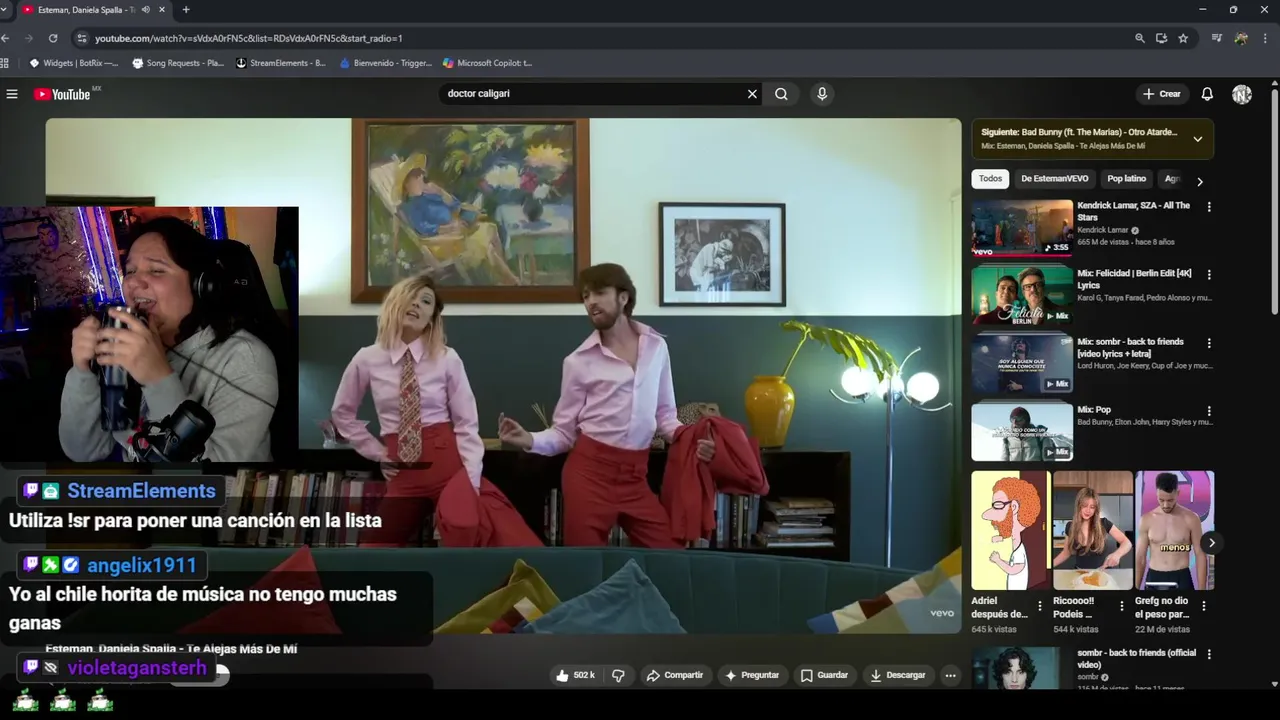The width and height of the screenshot is (1280, 720).
Task: Open options for sombr official video
Action: (x=1209, y=655)
